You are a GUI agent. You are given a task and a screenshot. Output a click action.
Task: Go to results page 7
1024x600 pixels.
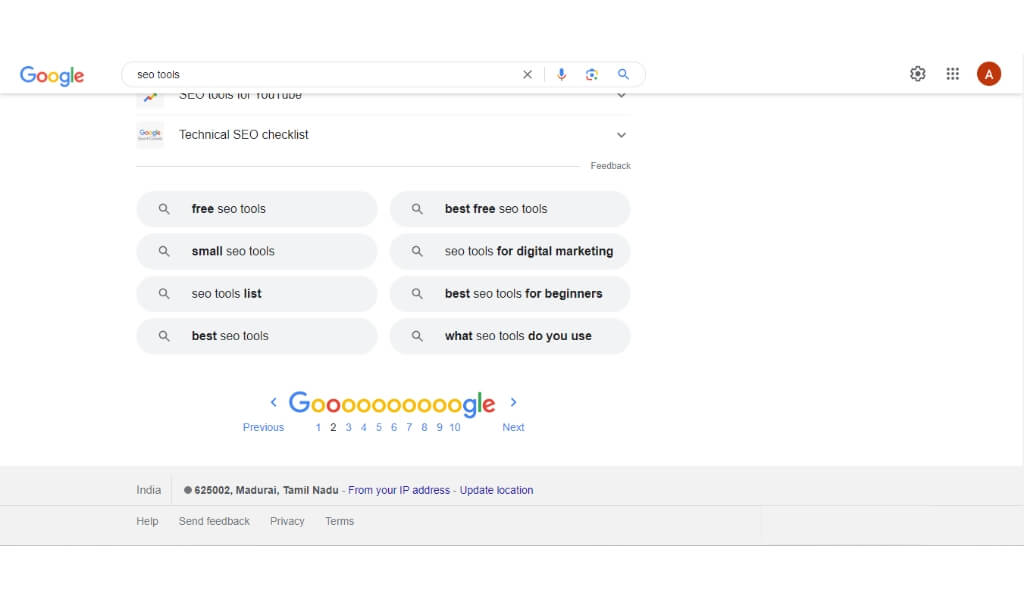[409, 428]
